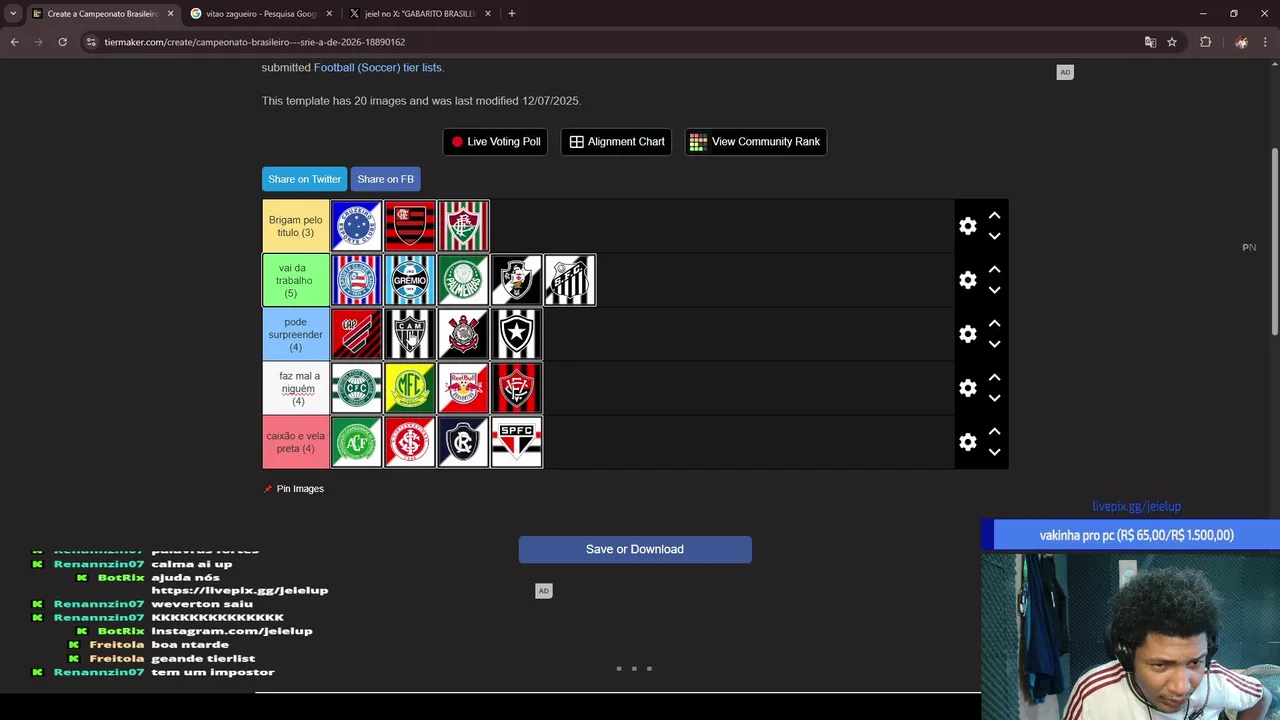1280x720 pixels.
Task: Move Brigam pelo titulo row down
Action: pos(994,237)
